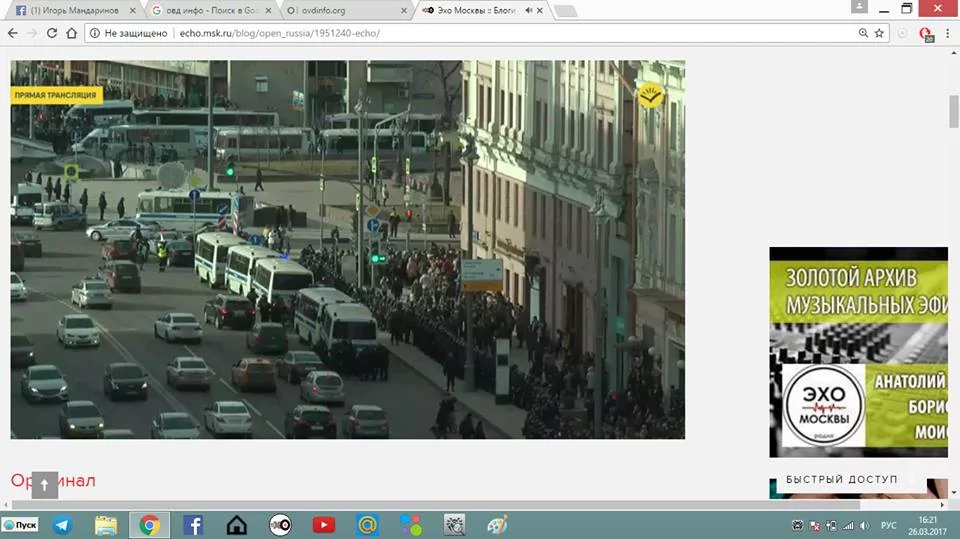Open the Chrome three-dot menu
The image size is (960, 539).
pos(947,33)
